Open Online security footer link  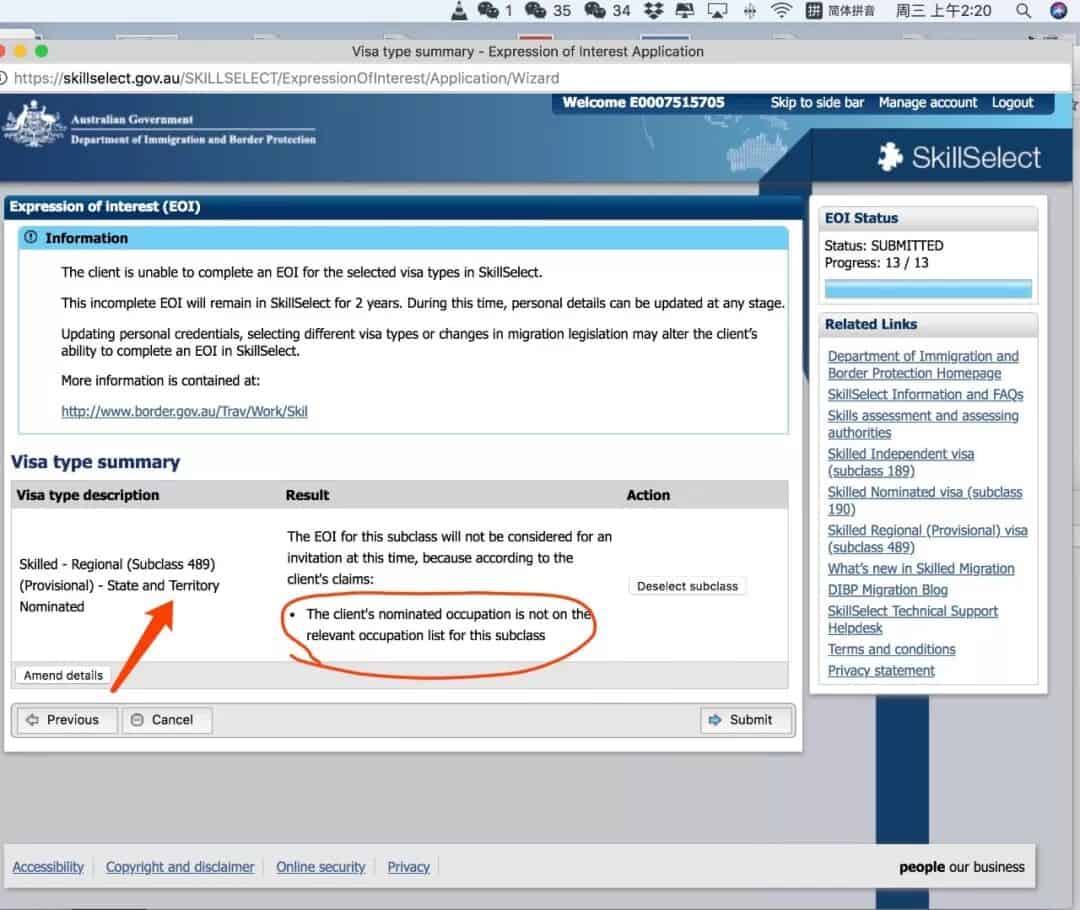click(x=320, y=867)
